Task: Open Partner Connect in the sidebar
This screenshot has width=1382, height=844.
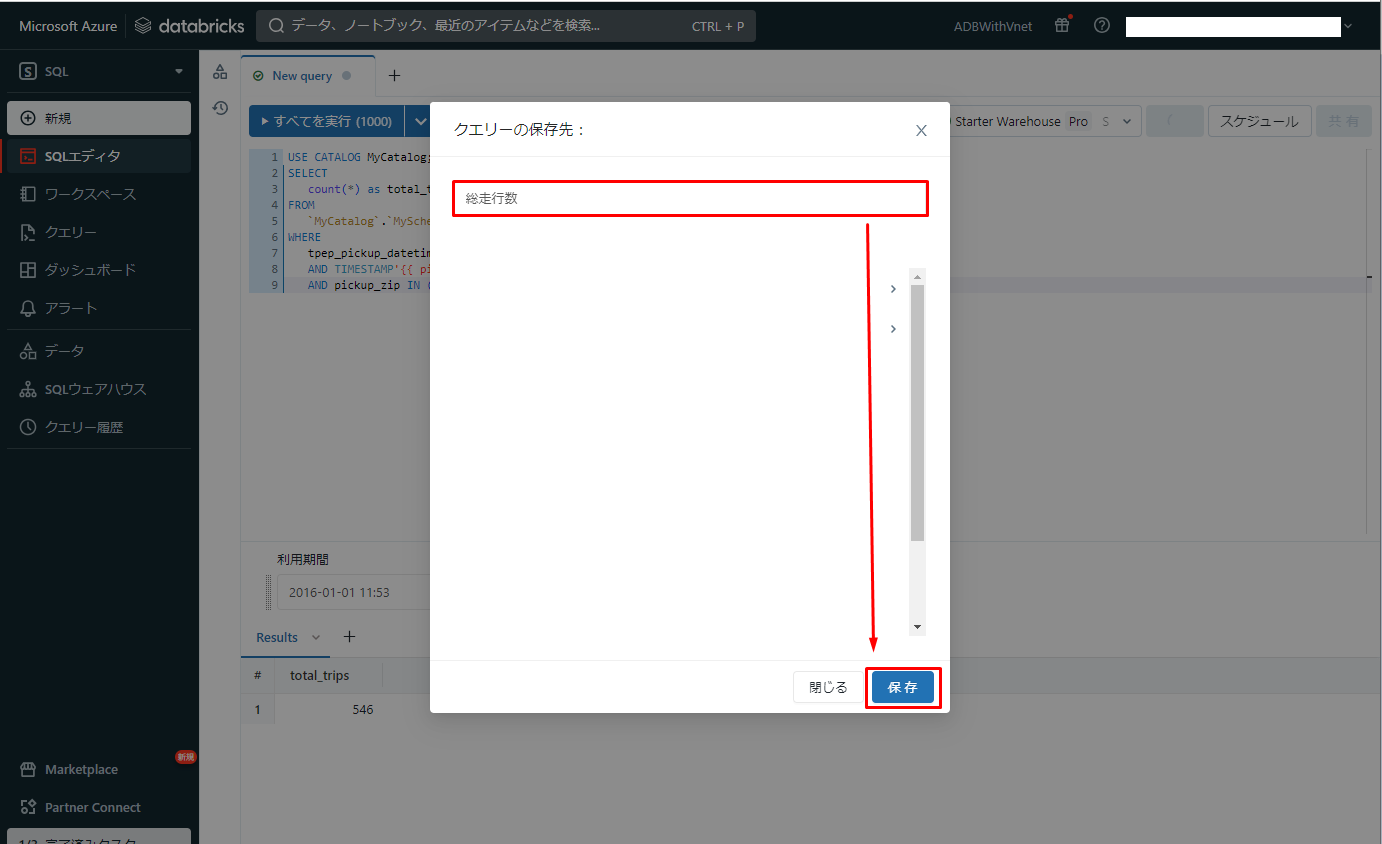Action: (99, 807)
